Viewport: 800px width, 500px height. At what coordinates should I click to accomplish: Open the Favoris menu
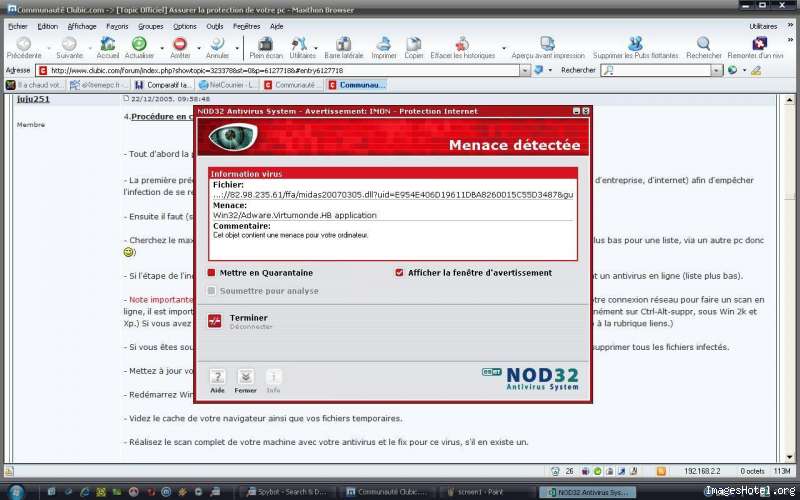pyautogui.click(x=117, y=26)
